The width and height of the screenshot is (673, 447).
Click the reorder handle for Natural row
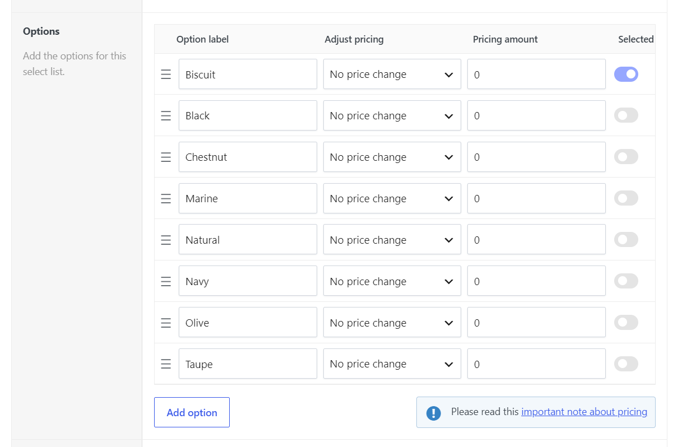(x=166, y=240)
